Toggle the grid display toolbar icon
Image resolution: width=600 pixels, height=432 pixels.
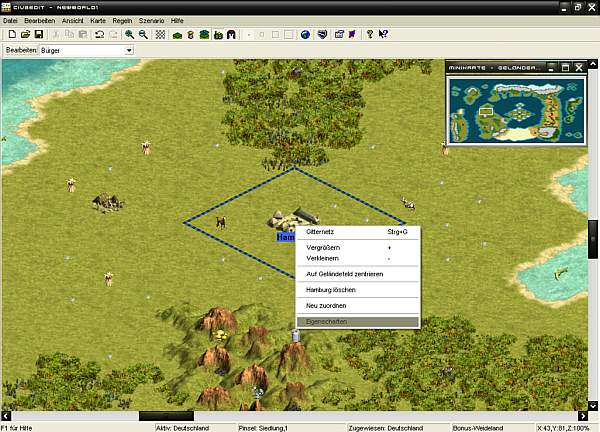point(160,34)
